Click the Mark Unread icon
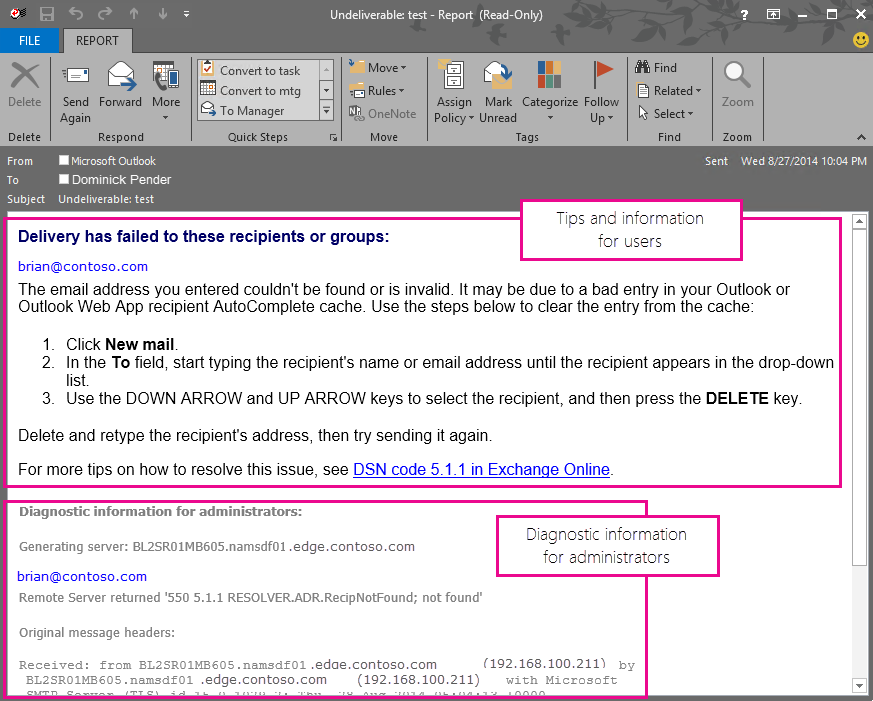The image size is (873, 701). (498, 75)
